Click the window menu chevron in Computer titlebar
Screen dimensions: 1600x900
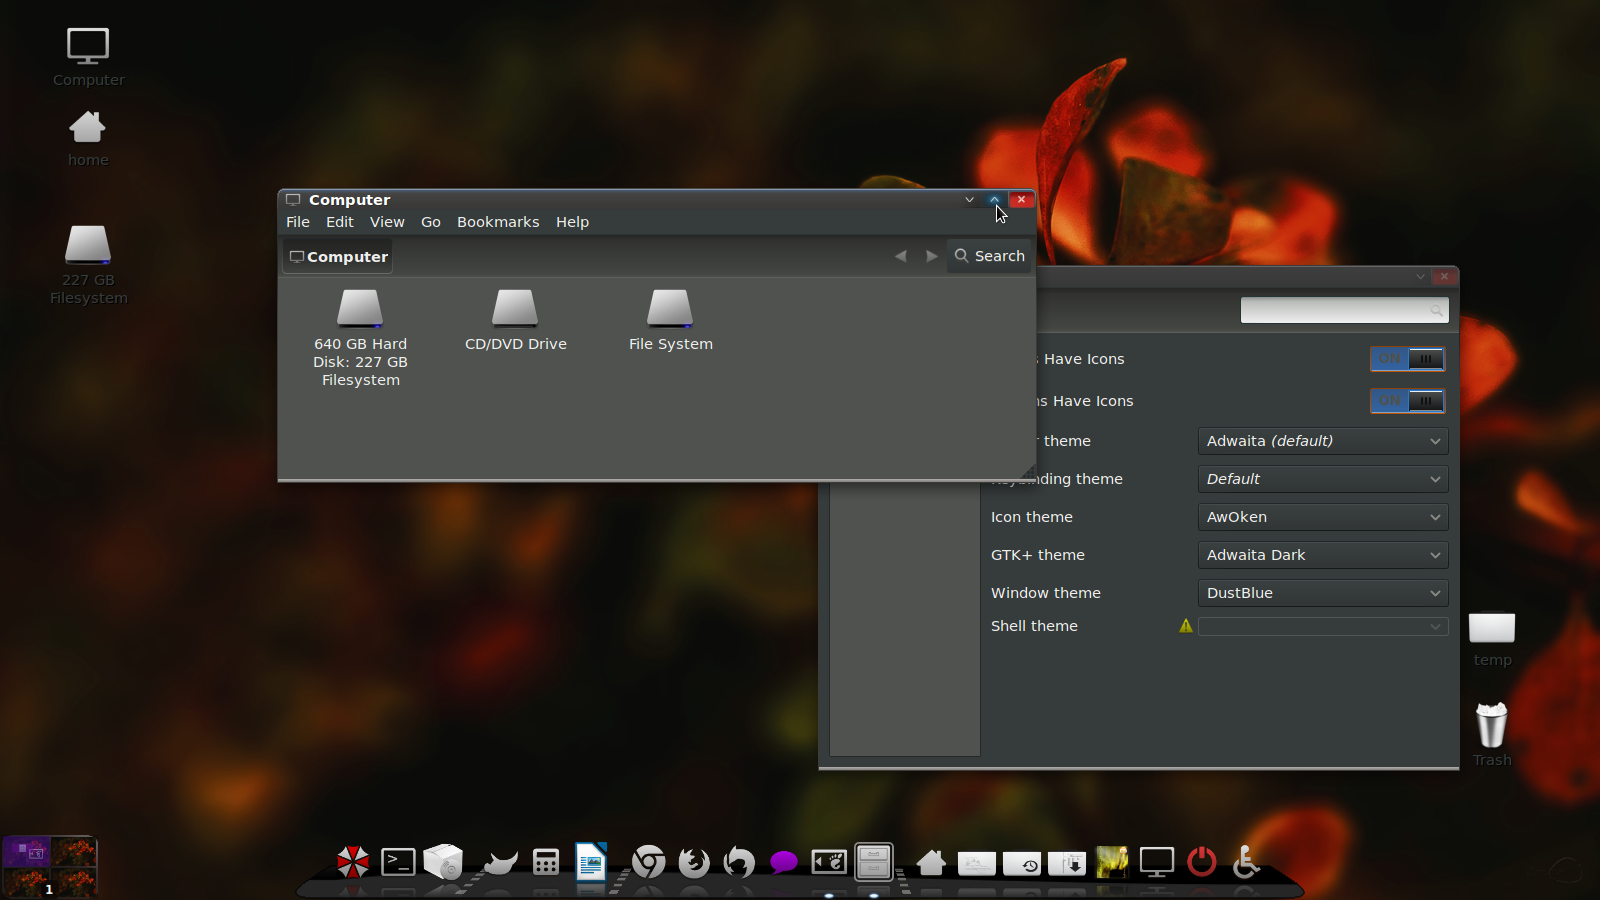969,200
